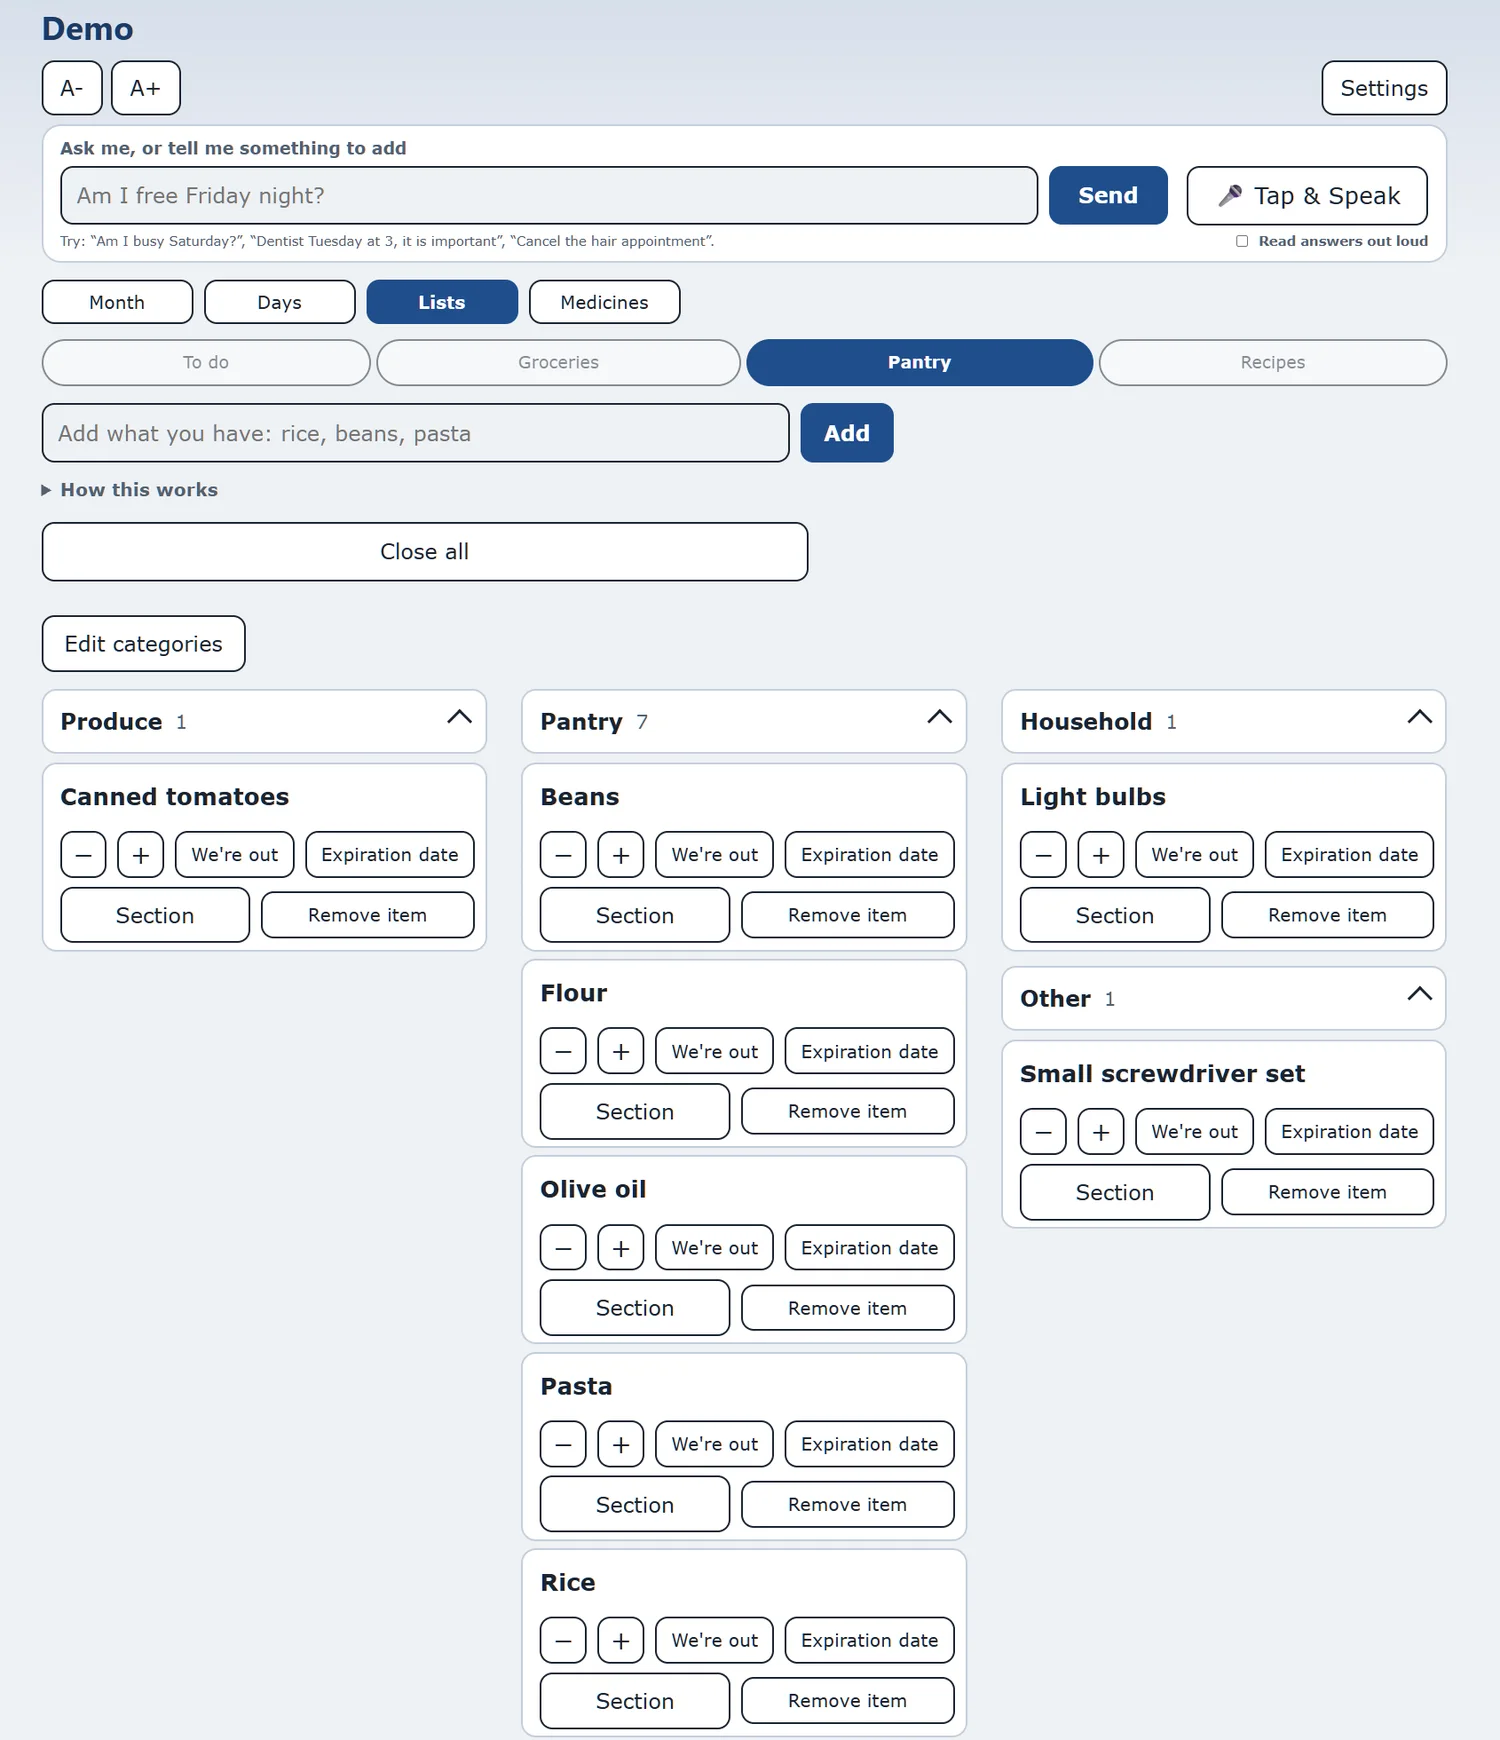Decrease Olive oil quantity with minus button
This screenshot has height=1740, width=1500.
tap(563, 1248)
